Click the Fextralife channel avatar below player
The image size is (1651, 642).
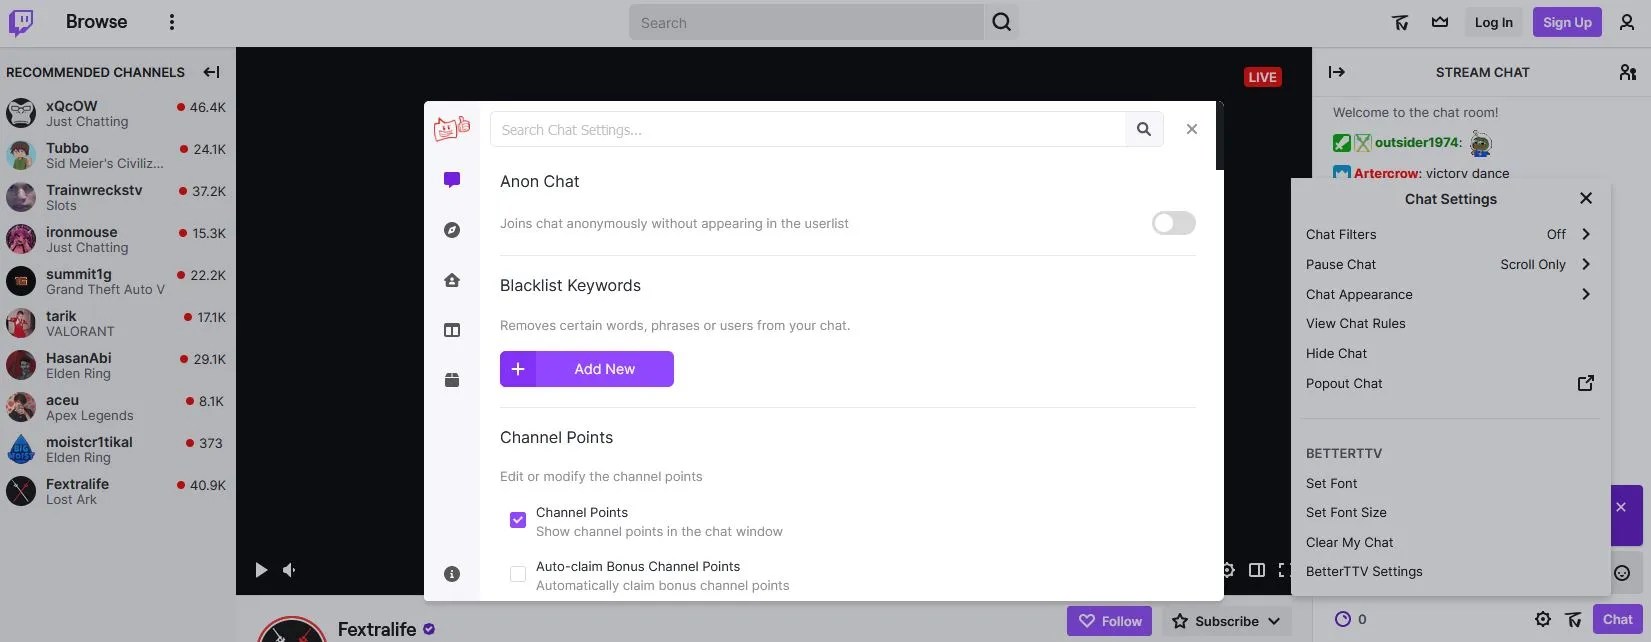(292, 630)
